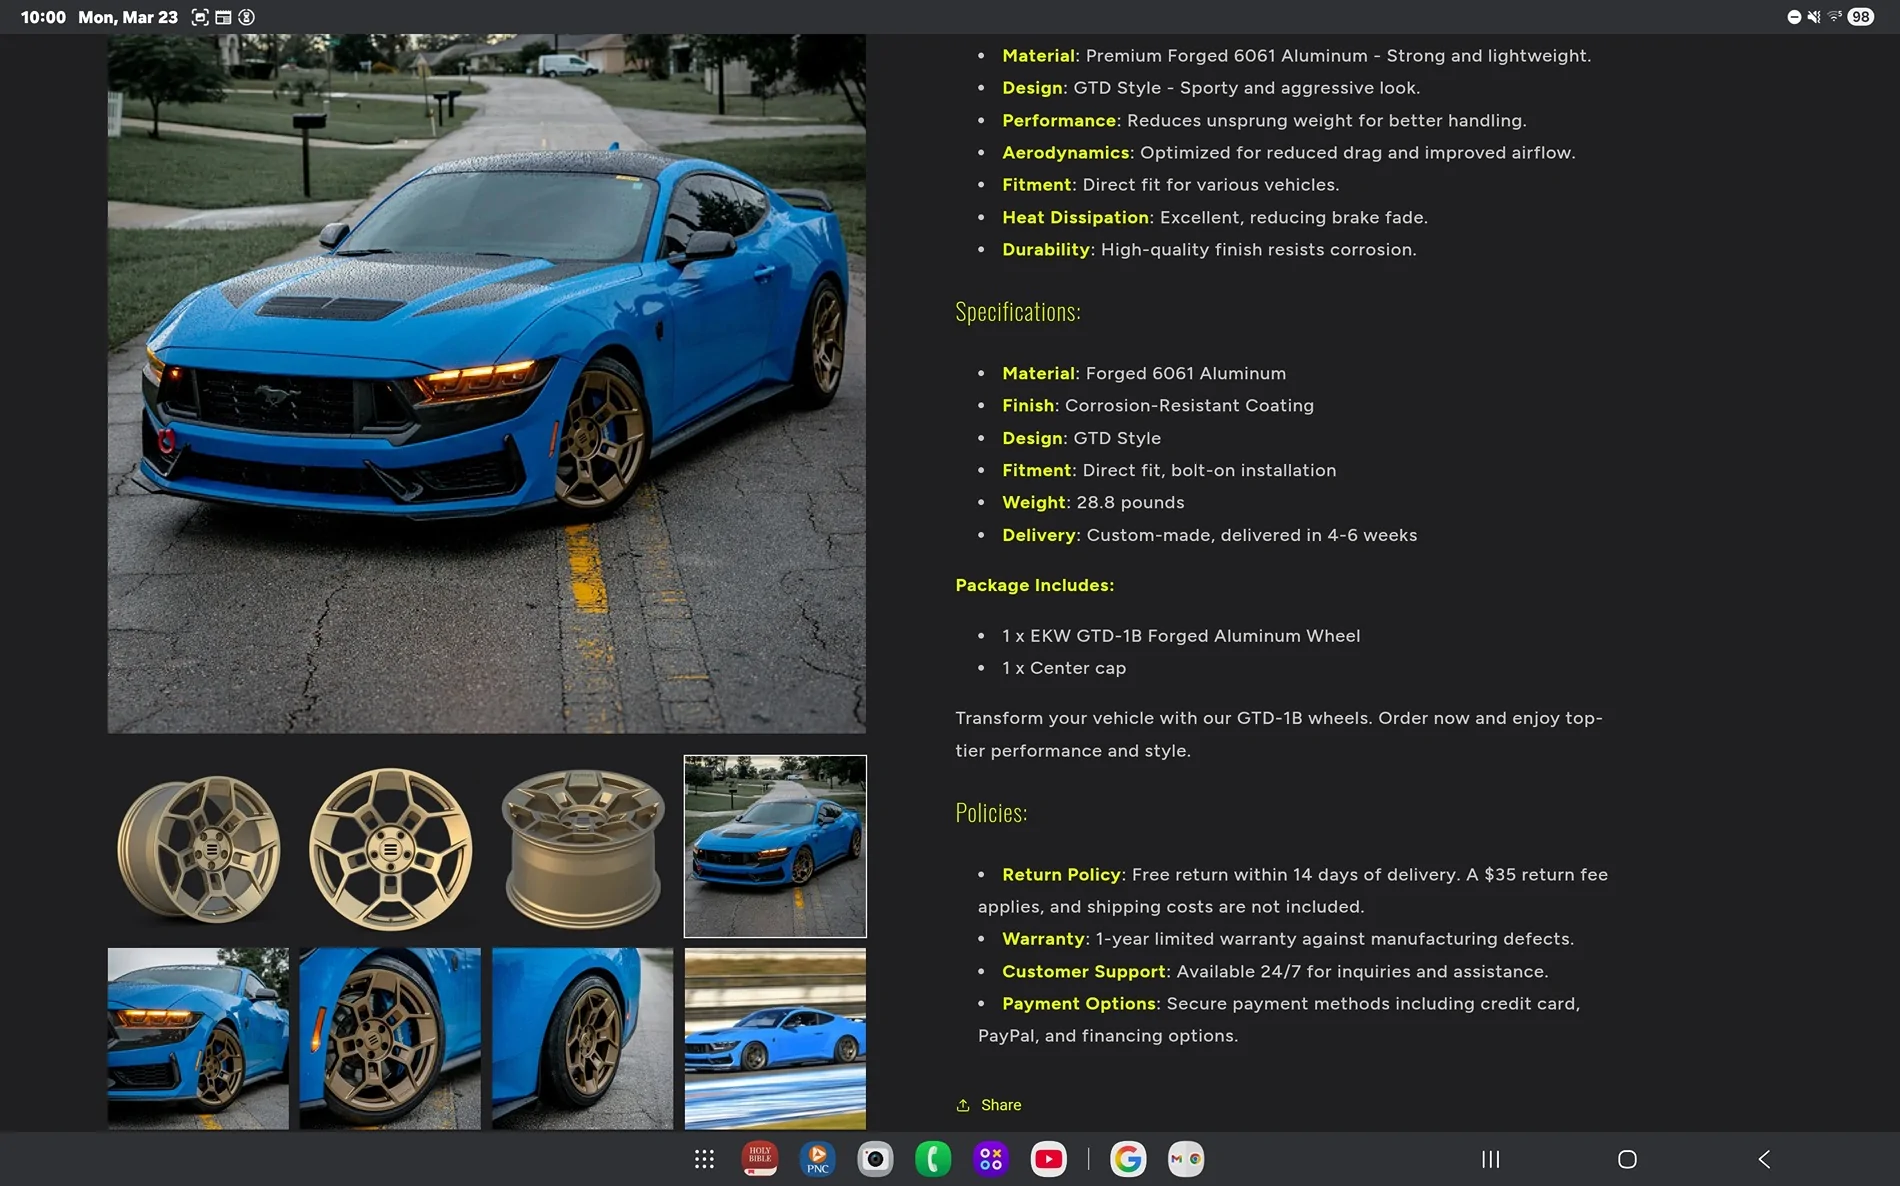Select the rear fender wheel thumbnail

[583, 1039]
